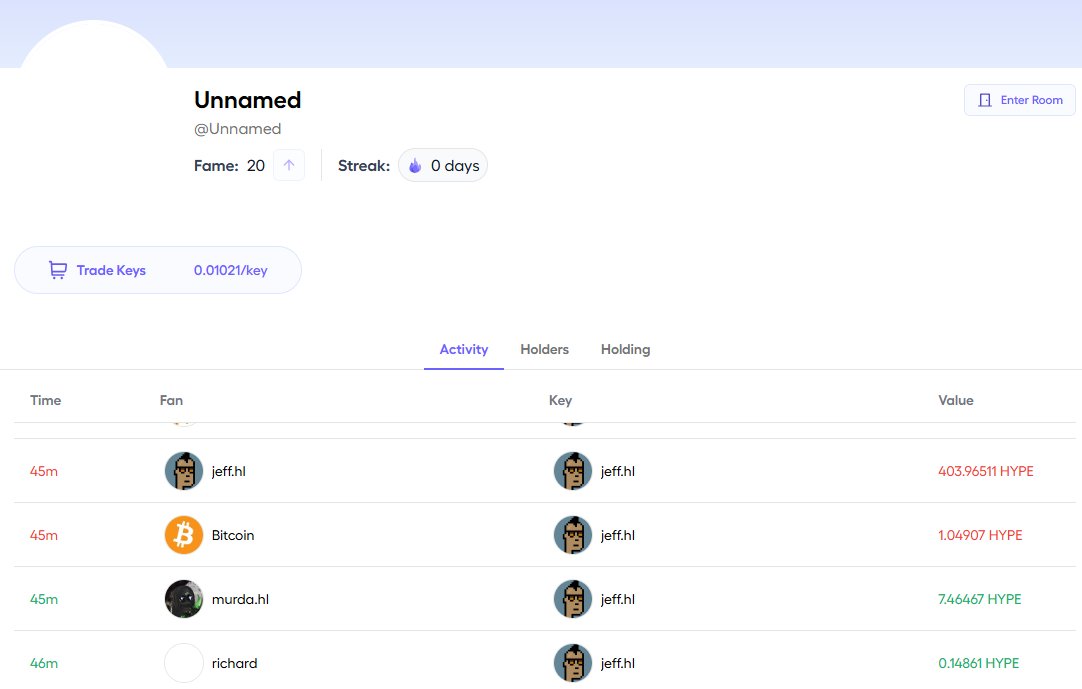Click the Fame upvote arrow icon
Image resolution: width=1082 pixels, height=689 pixels.
(x=289, y=166)
